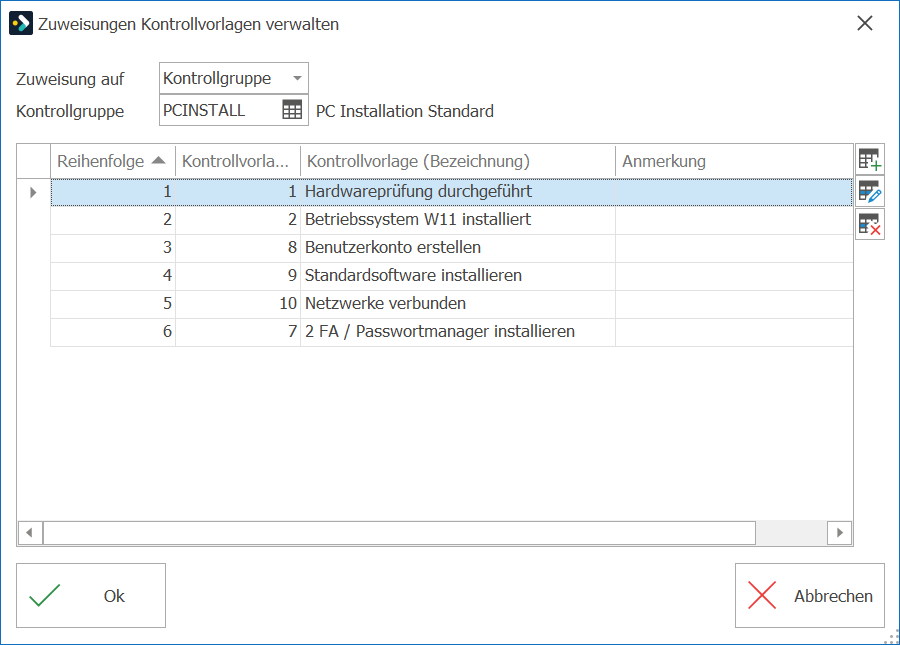This screenshot has height=645, width=900.
Task: Sort by the Reihenfolge column header
Action: coord(112,161)
